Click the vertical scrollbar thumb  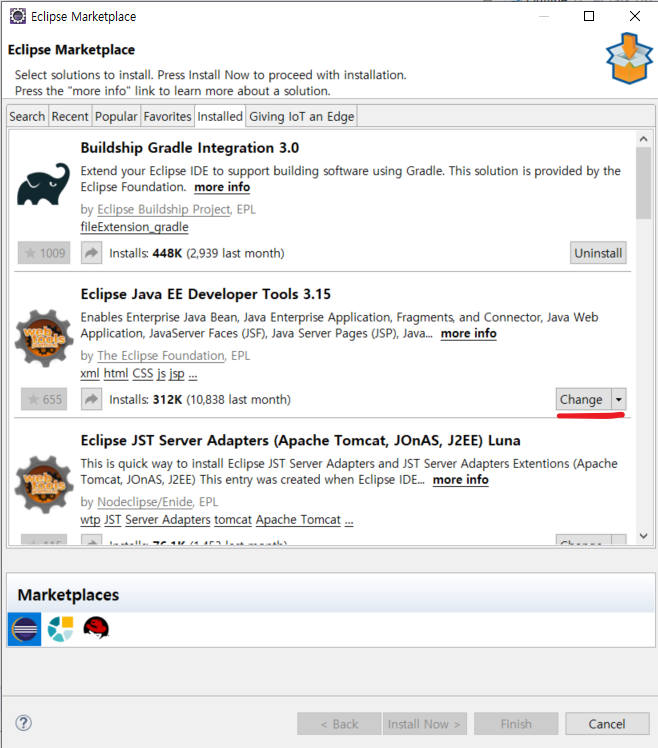tap(643, 183)
